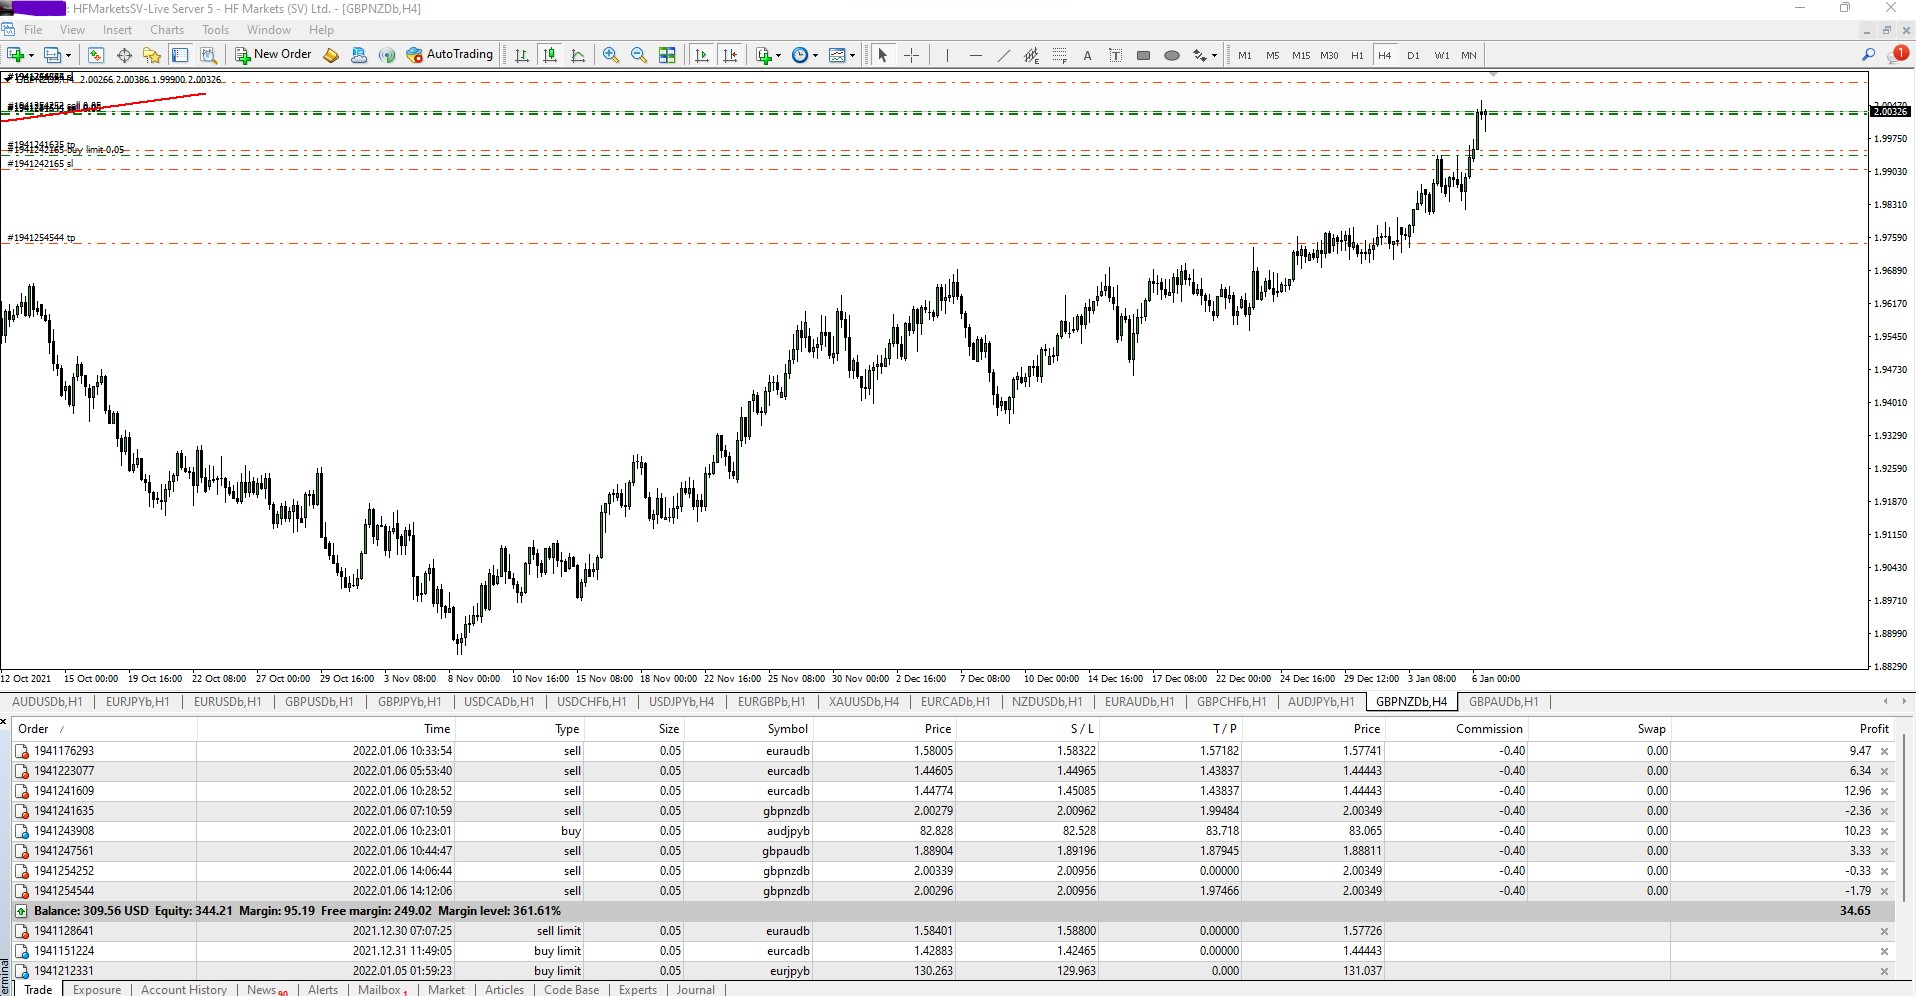
Task: Click the Templates icon
Action: click(837, 55)
